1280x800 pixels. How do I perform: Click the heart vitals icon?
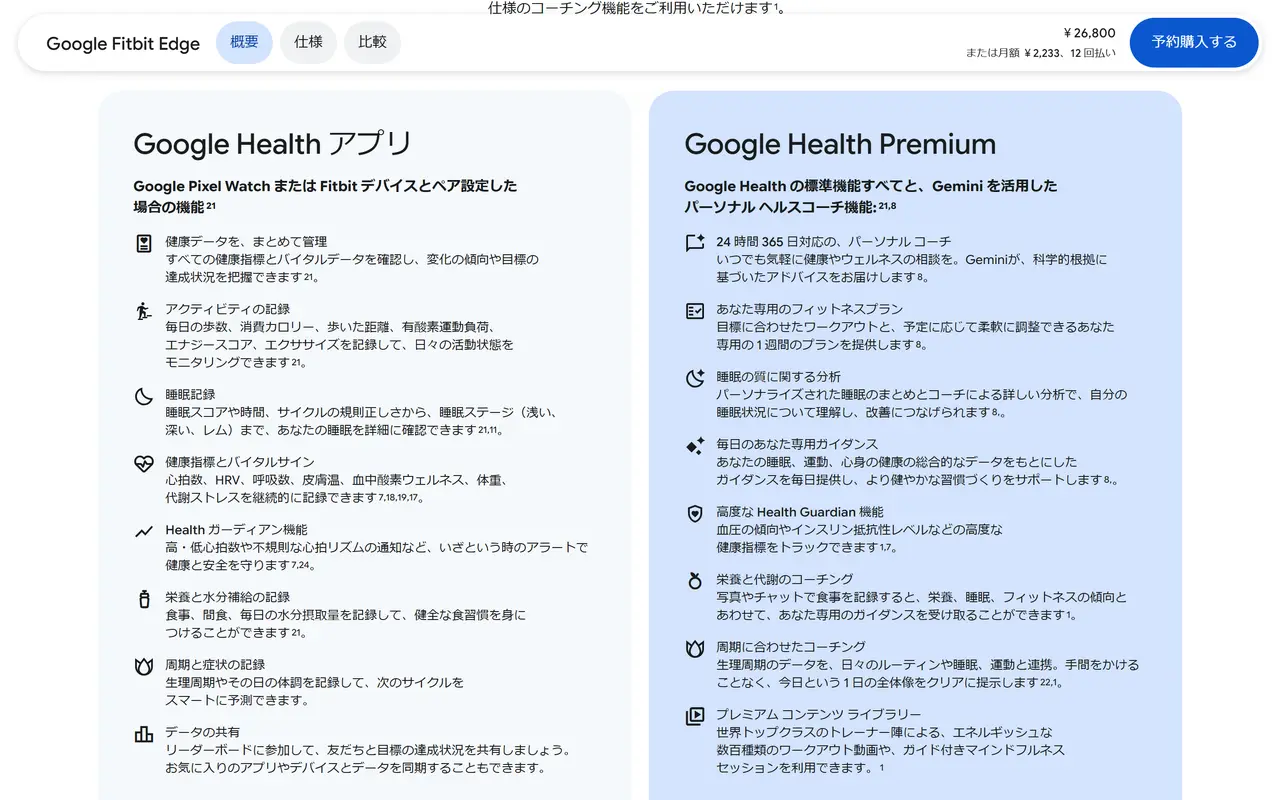tap(144, 464)
